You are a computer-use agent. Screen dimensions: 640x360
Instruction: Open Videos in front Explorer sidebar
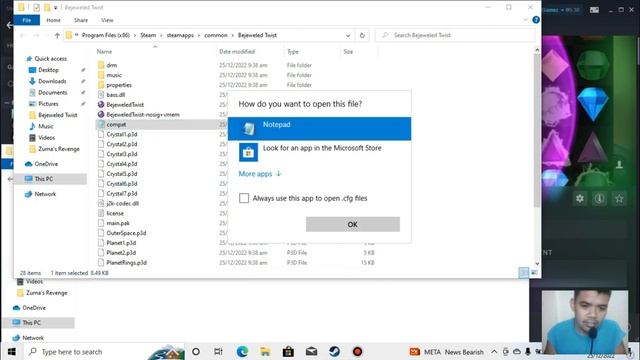46,138
